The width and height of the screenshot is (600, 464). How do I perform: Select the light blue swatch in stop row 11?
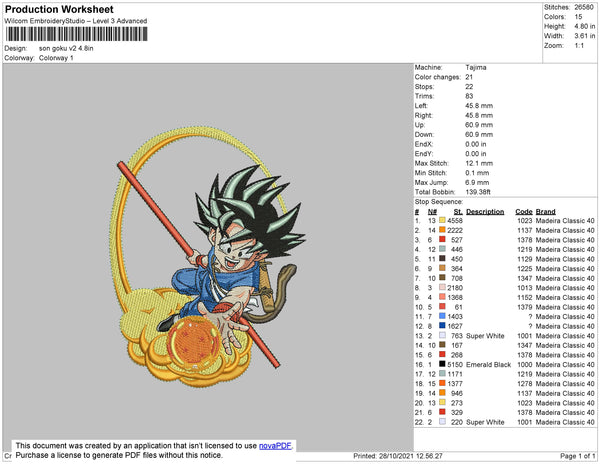point(442,316)
